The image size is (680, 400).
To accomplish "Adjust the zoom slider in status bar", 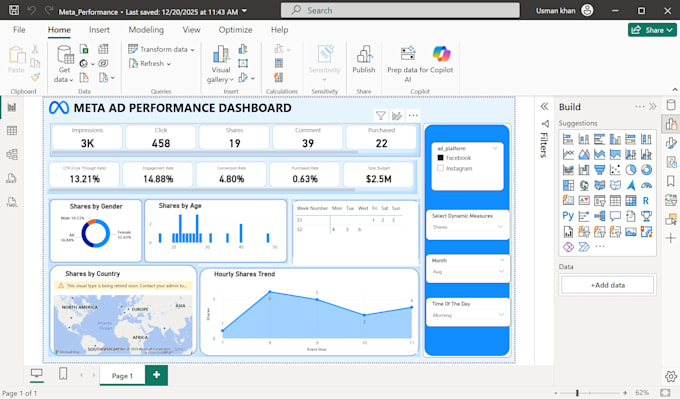I will (x=577, y=393).
